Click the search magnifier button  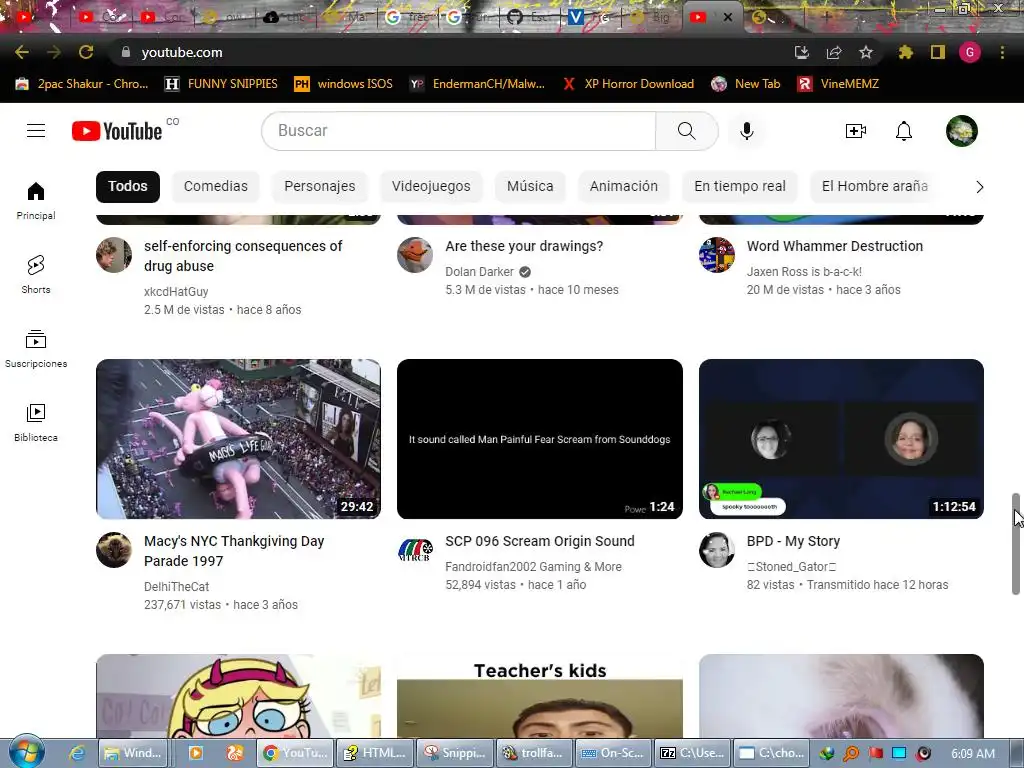[x=686, y=131]
